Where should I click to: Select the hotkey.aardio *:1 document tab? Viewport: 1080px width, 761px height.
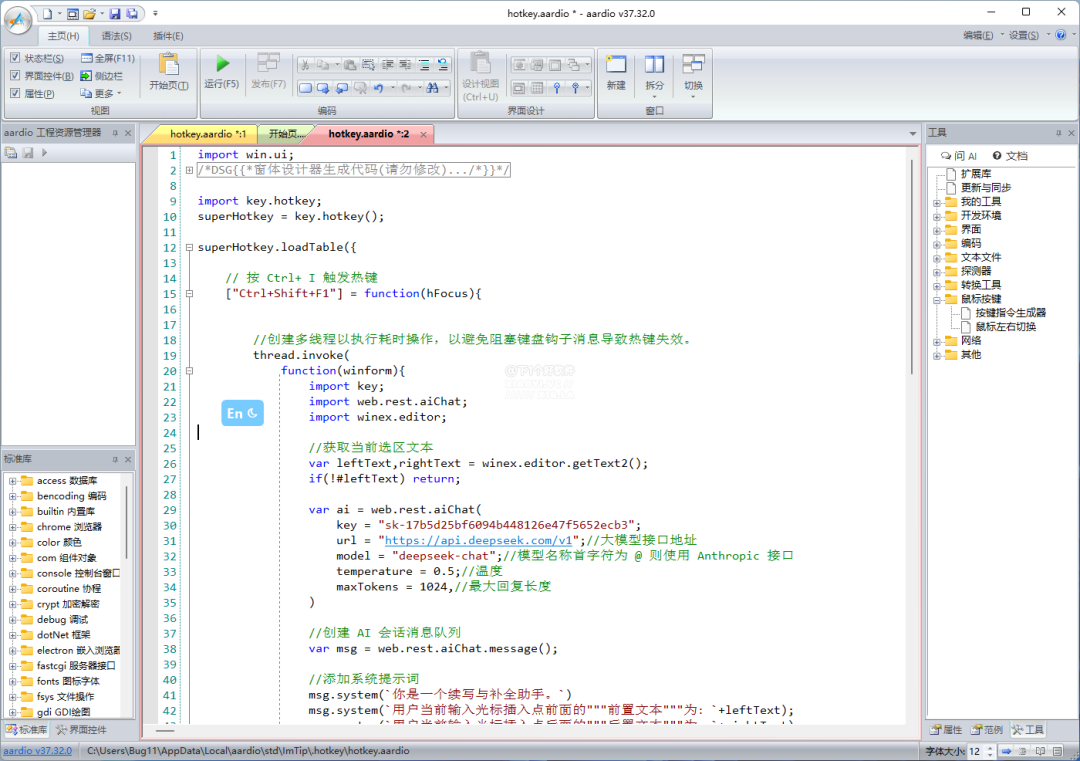(x=207, y=134)
